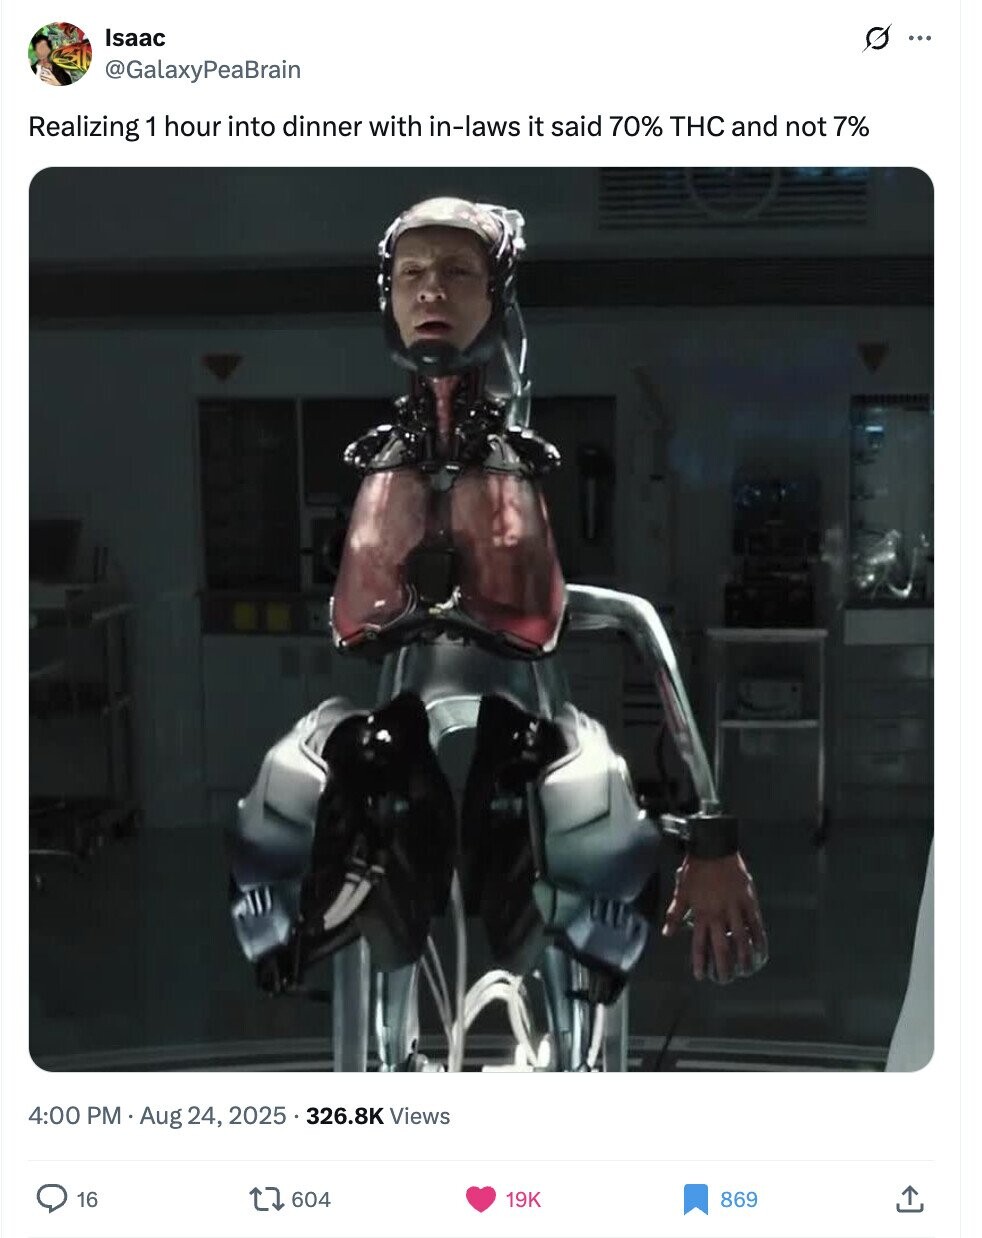Viewport: 982px width, 1238px height.
Task: Toggle the blue bookmark icon
Action: tap(696, 1199)
